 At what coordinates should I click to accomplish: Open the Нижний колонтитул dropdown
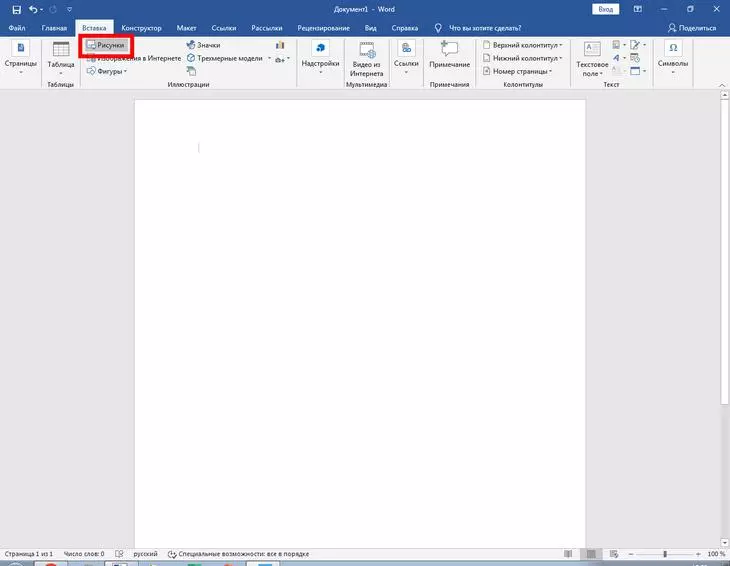coord(522,58)
